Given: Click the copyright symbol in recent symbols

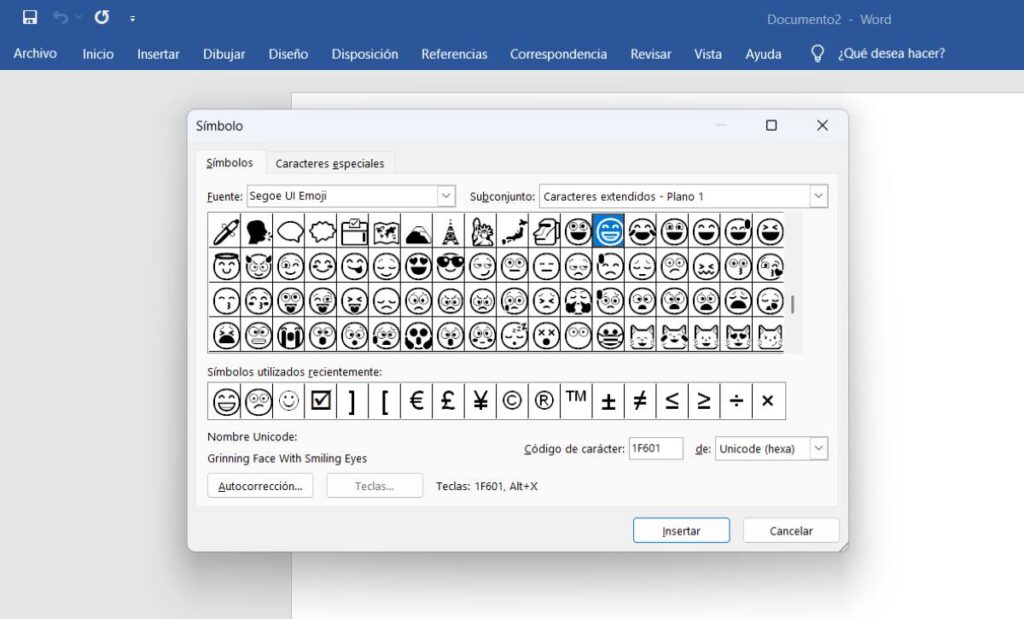Looking at the screenshot, I should point(512,400).
